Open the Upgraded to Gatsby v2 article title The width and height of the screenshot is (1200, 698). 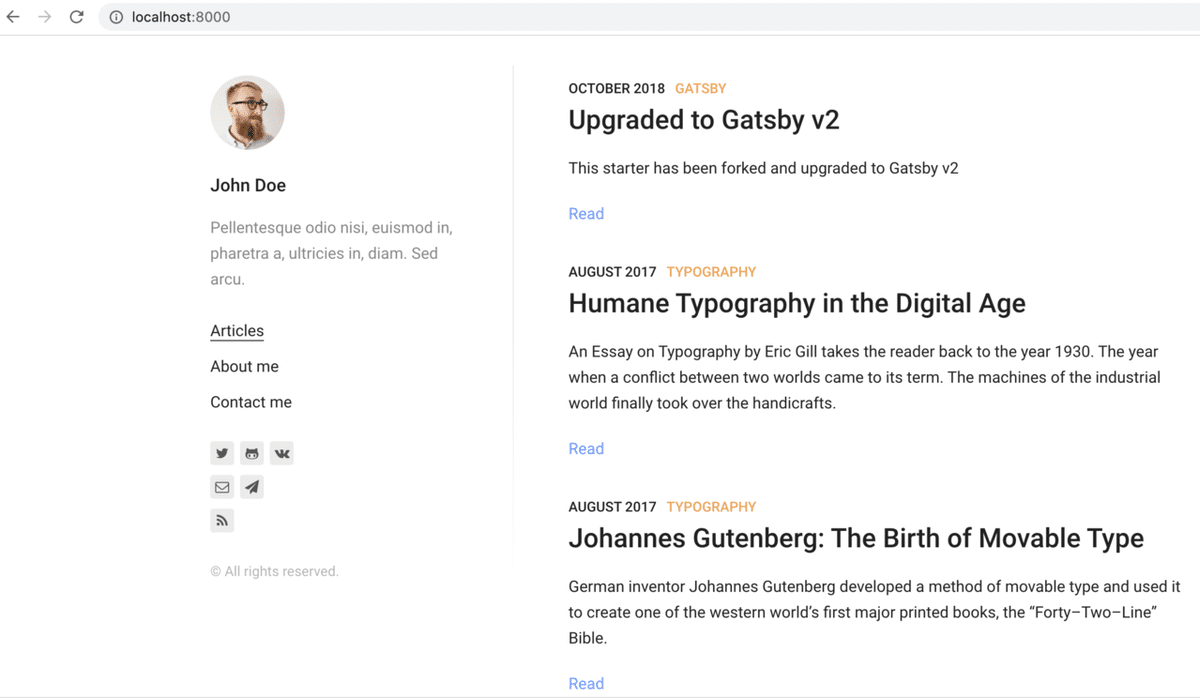703,120
